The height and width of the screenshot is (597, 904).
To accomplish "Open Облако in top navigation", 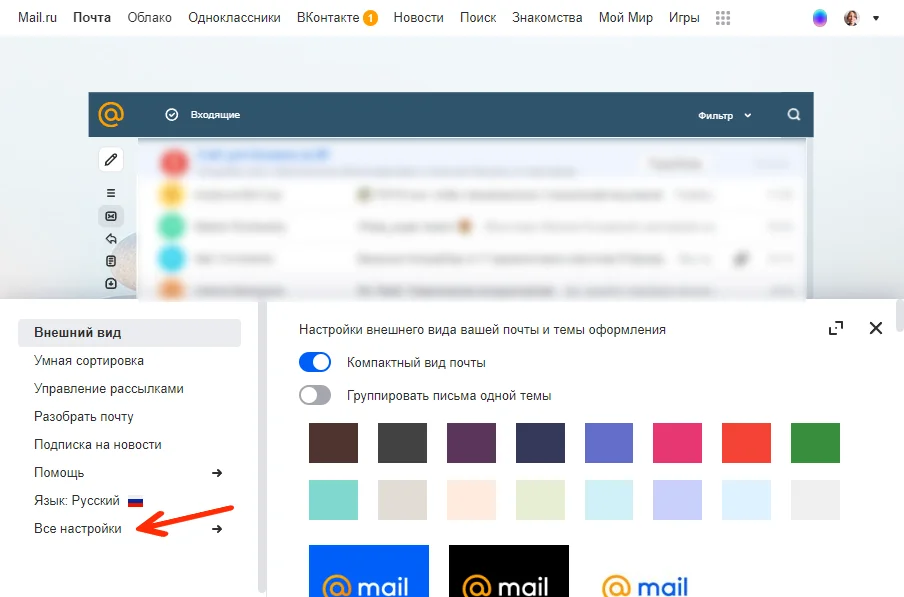I will click(x=149, y=18).
